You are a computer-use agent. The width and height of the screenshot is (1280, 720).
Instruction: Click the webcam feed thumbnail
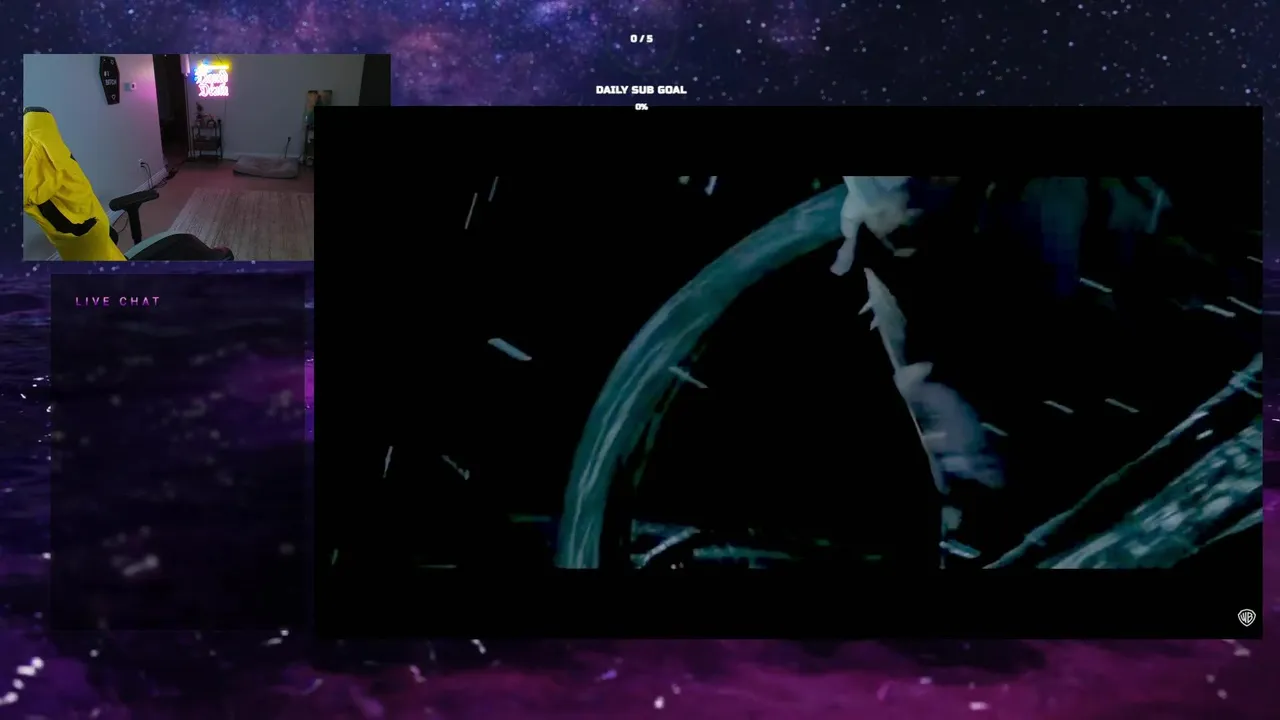point(206,157)
